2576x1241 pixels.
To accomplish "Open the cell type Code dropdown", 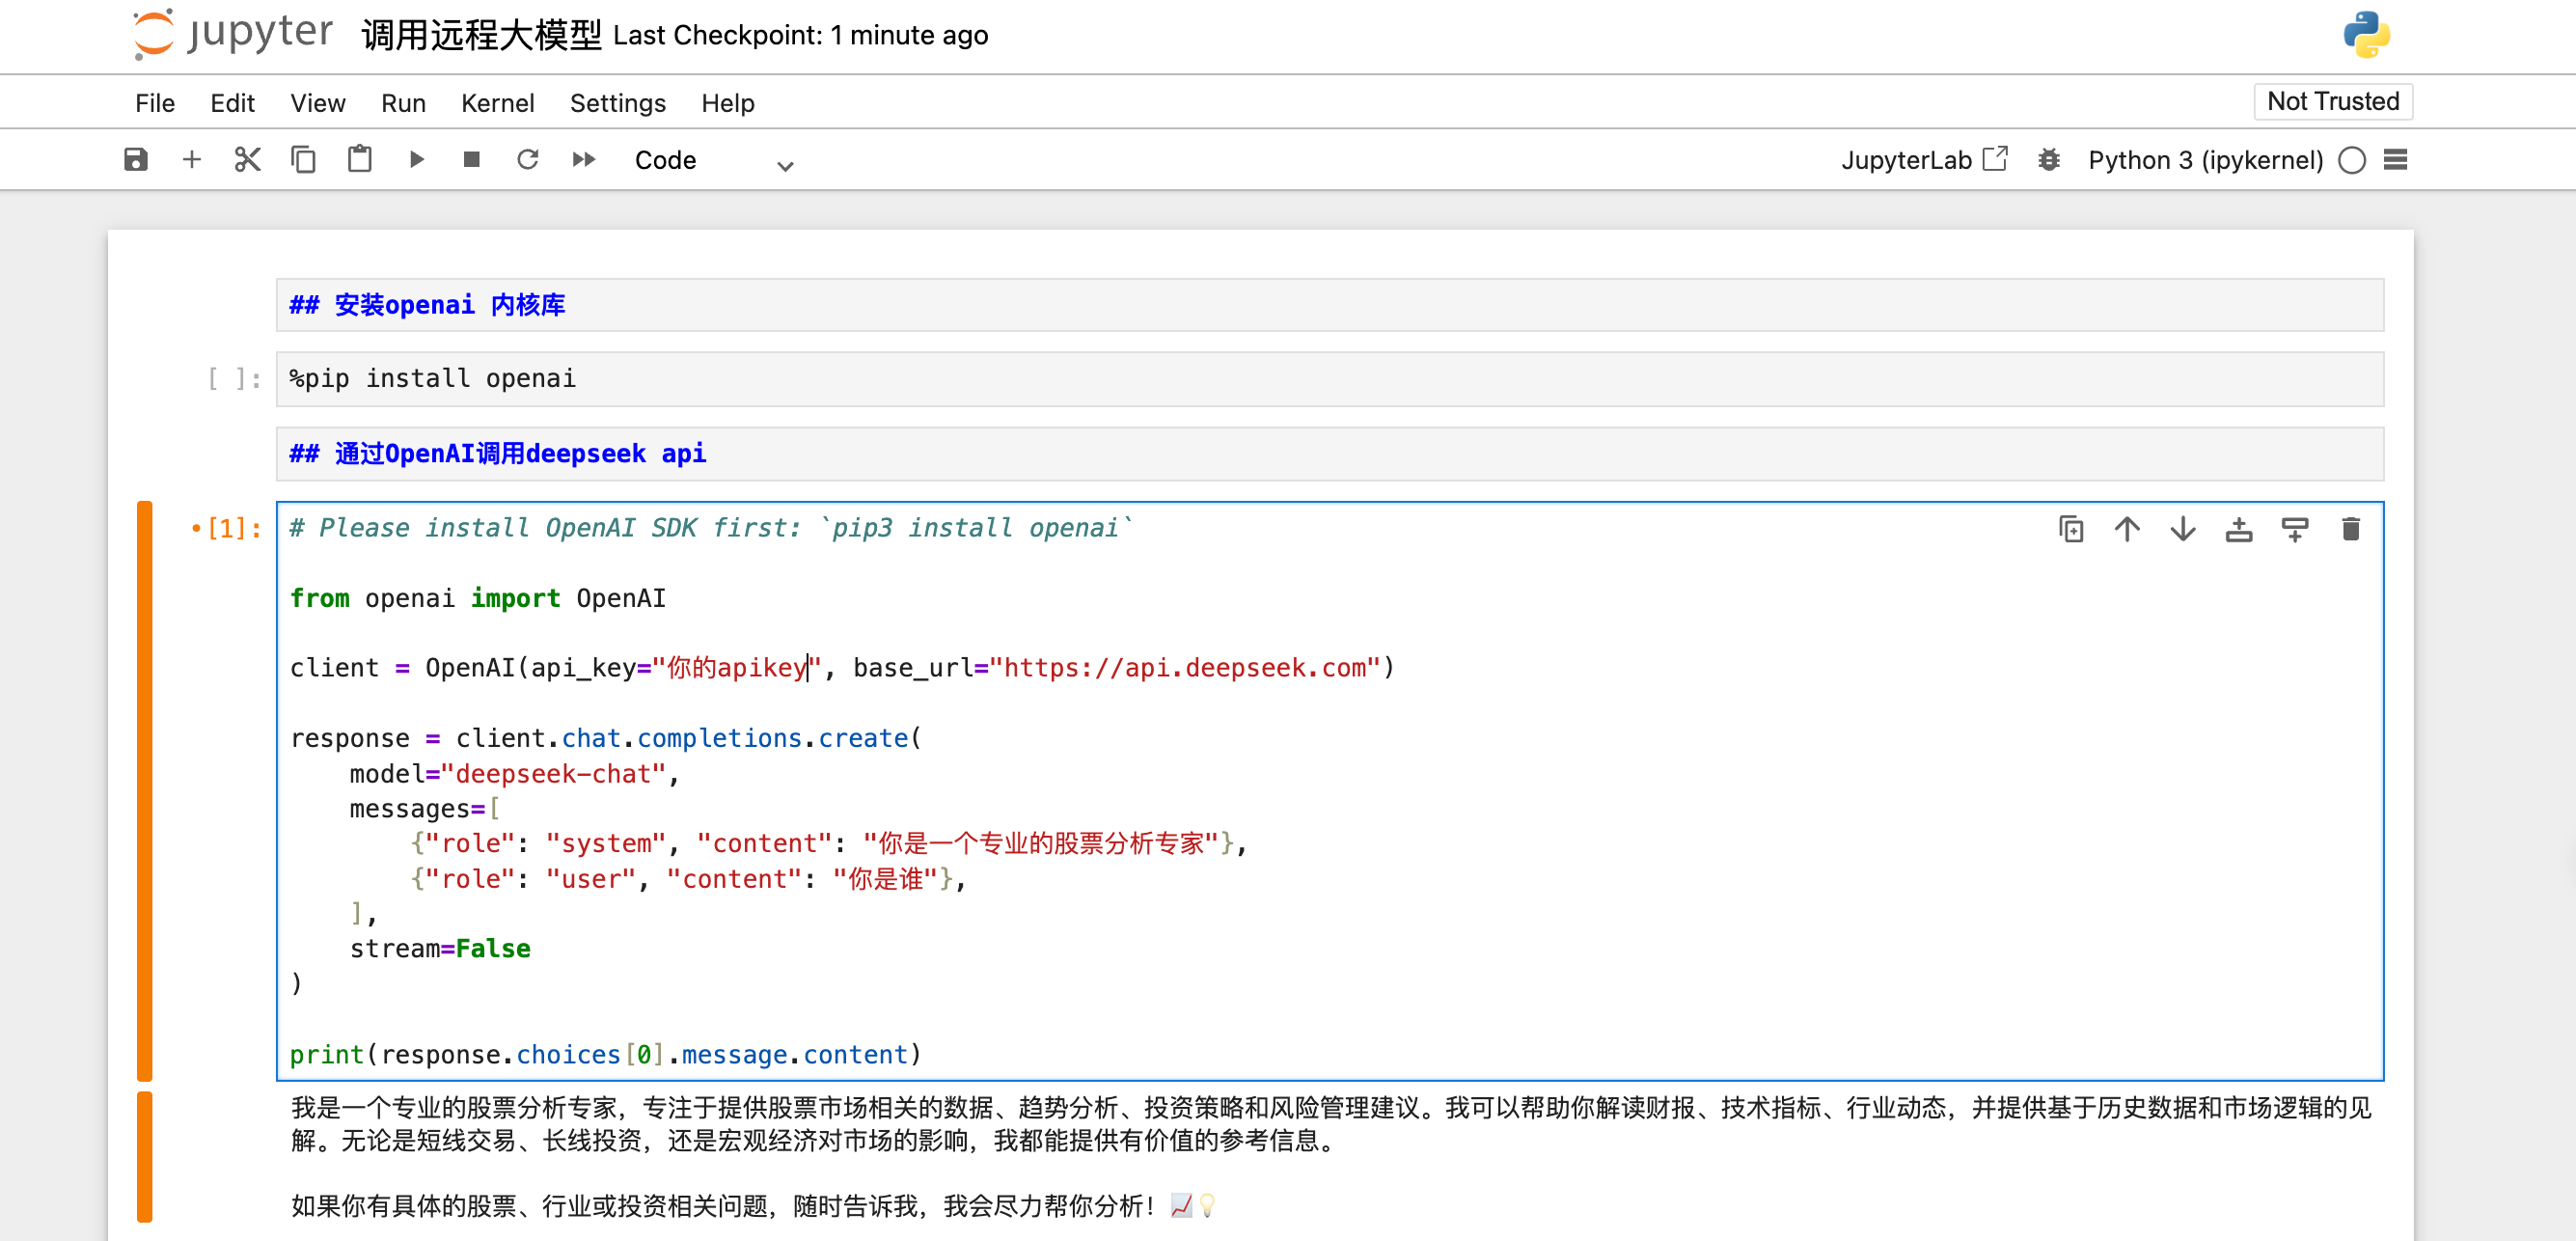I will pos(713,161).
